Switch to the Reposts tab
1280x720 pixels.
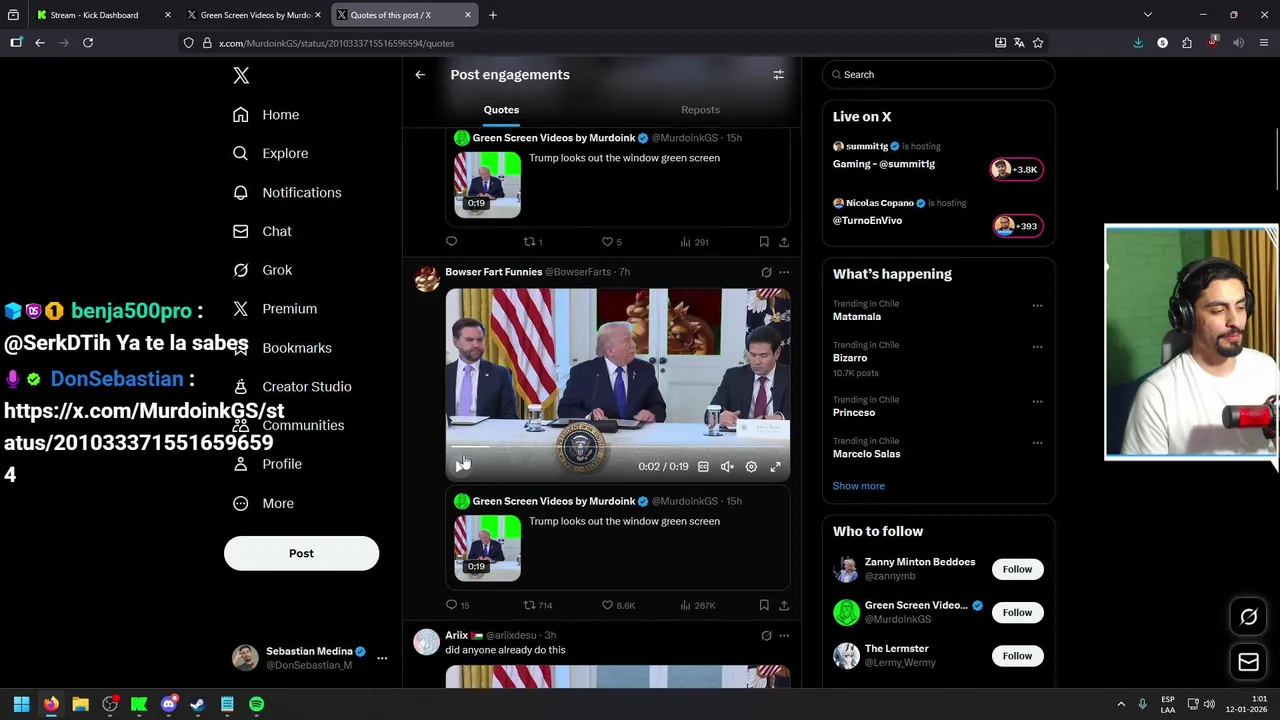tap(700, 110)
